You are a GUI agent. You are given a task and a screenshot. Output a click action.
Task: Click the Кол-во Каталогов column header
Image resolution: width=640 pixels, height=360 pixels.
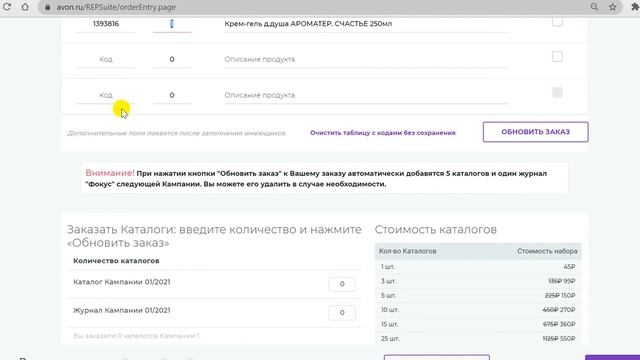(407, 251)
